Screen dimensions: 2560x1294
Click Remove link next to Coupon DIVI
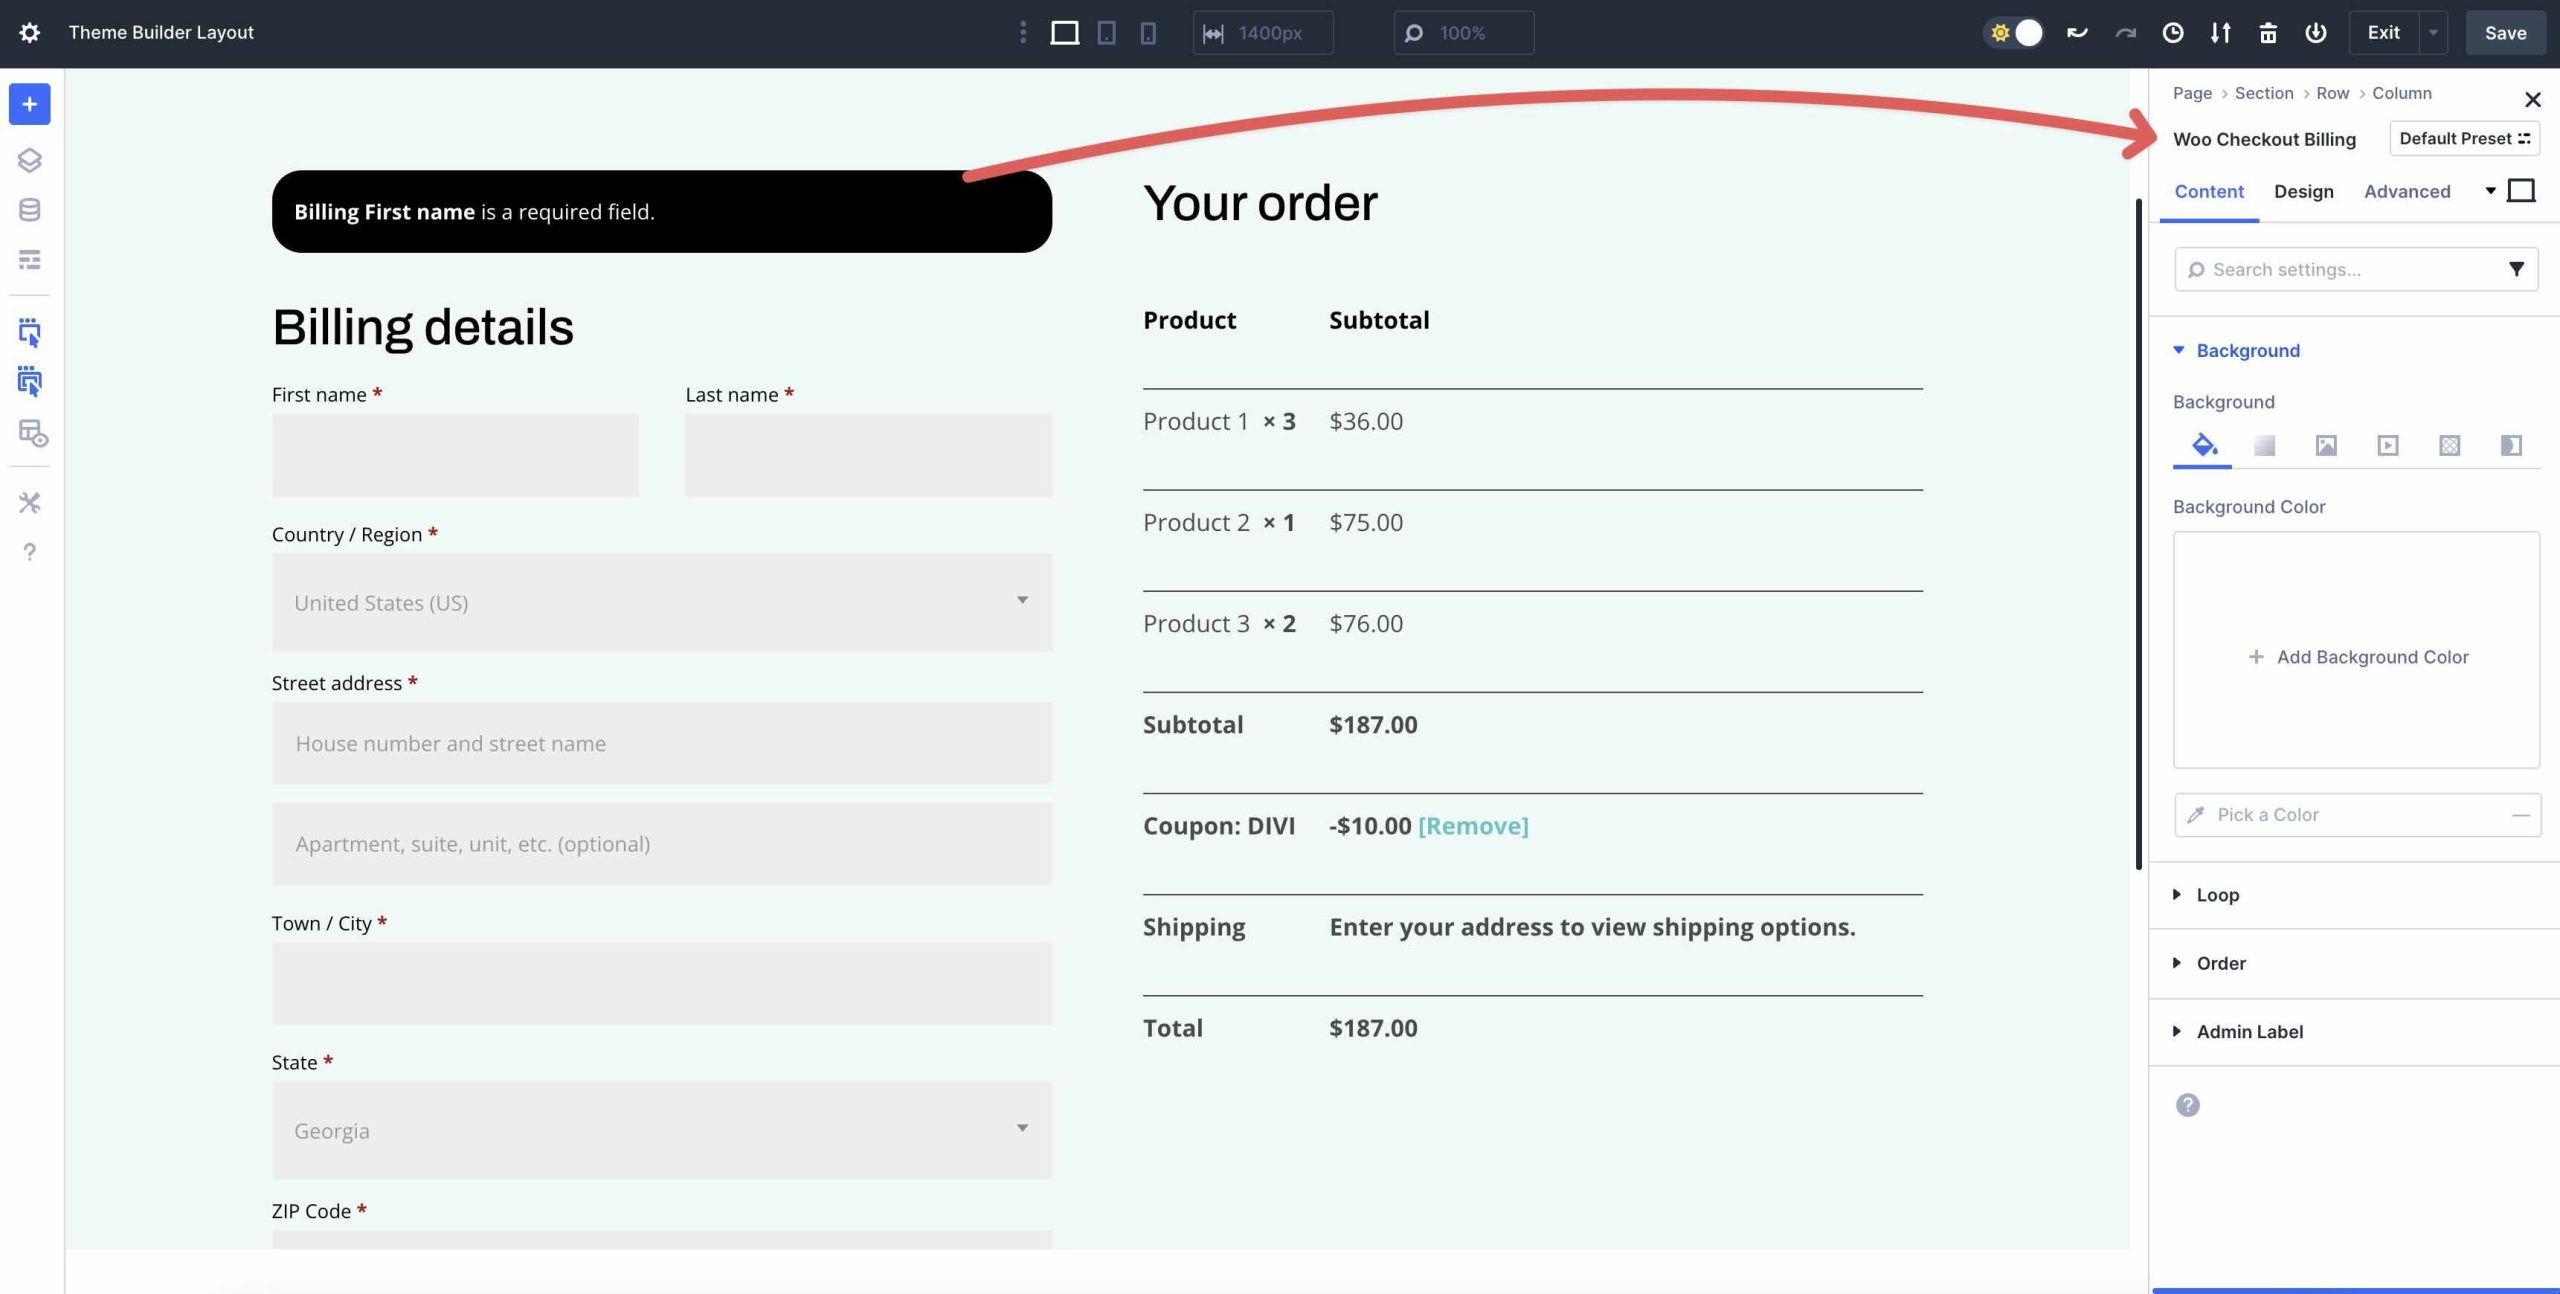coord(1472,826)
